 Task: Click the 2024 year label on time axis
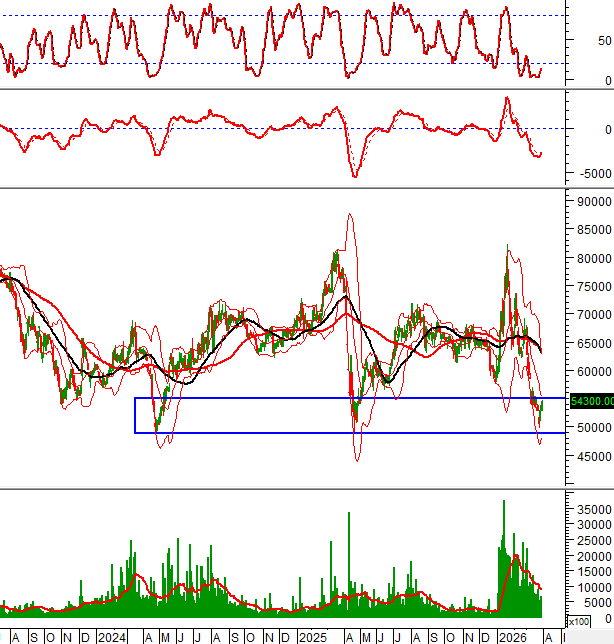[111, 637]
